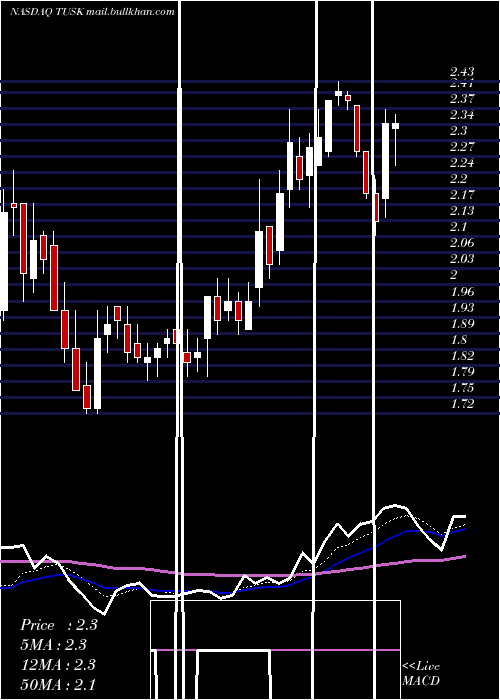Click the 2.1 price axis label

(x=458, y=227)
